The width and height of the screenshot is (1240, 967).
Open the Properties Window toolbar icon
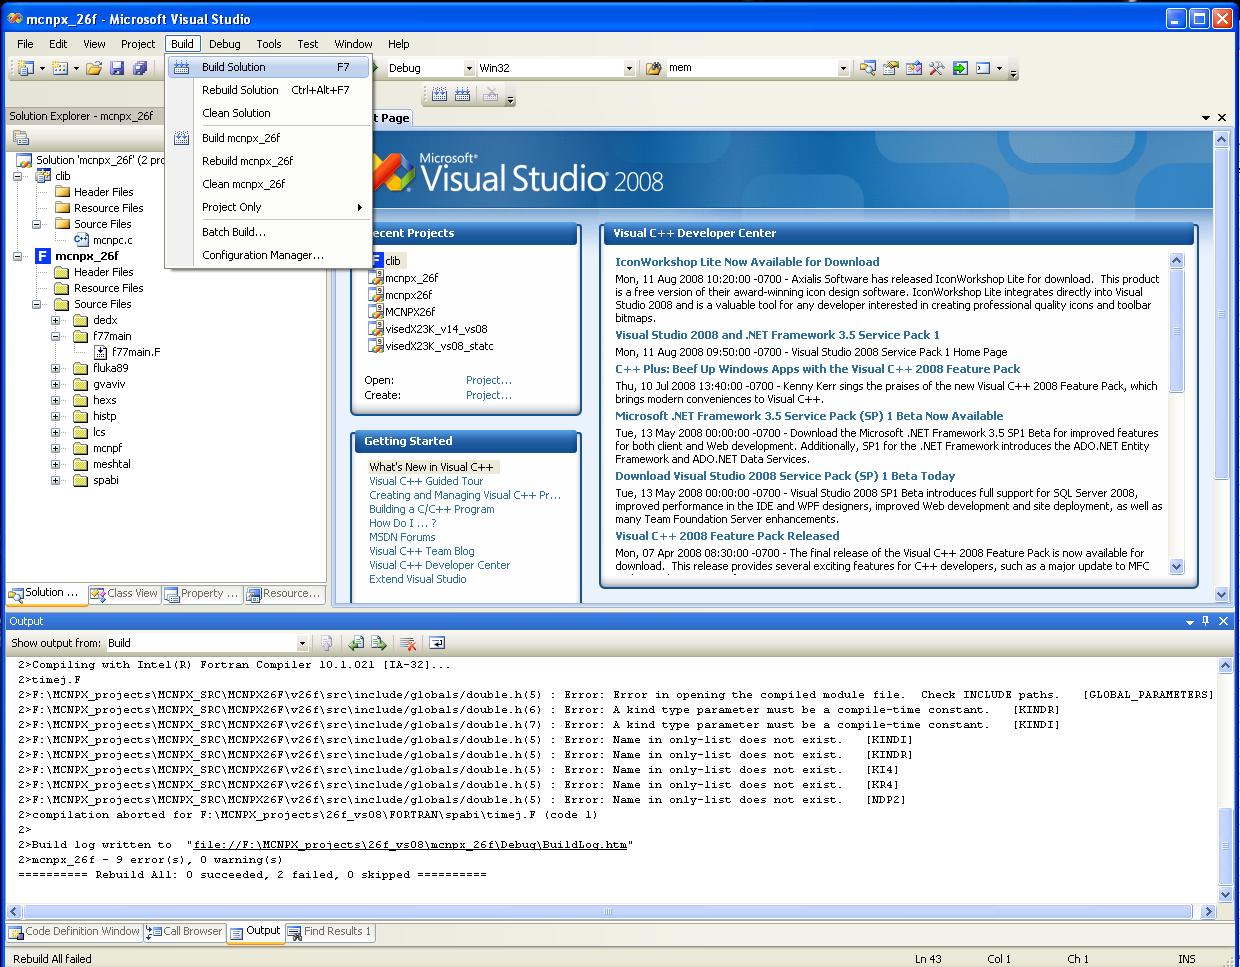click(891, 68)
